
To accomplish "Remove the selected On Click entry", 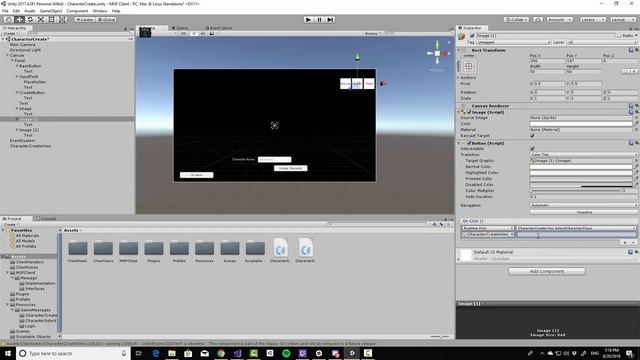I will click(x=633, y=242).
